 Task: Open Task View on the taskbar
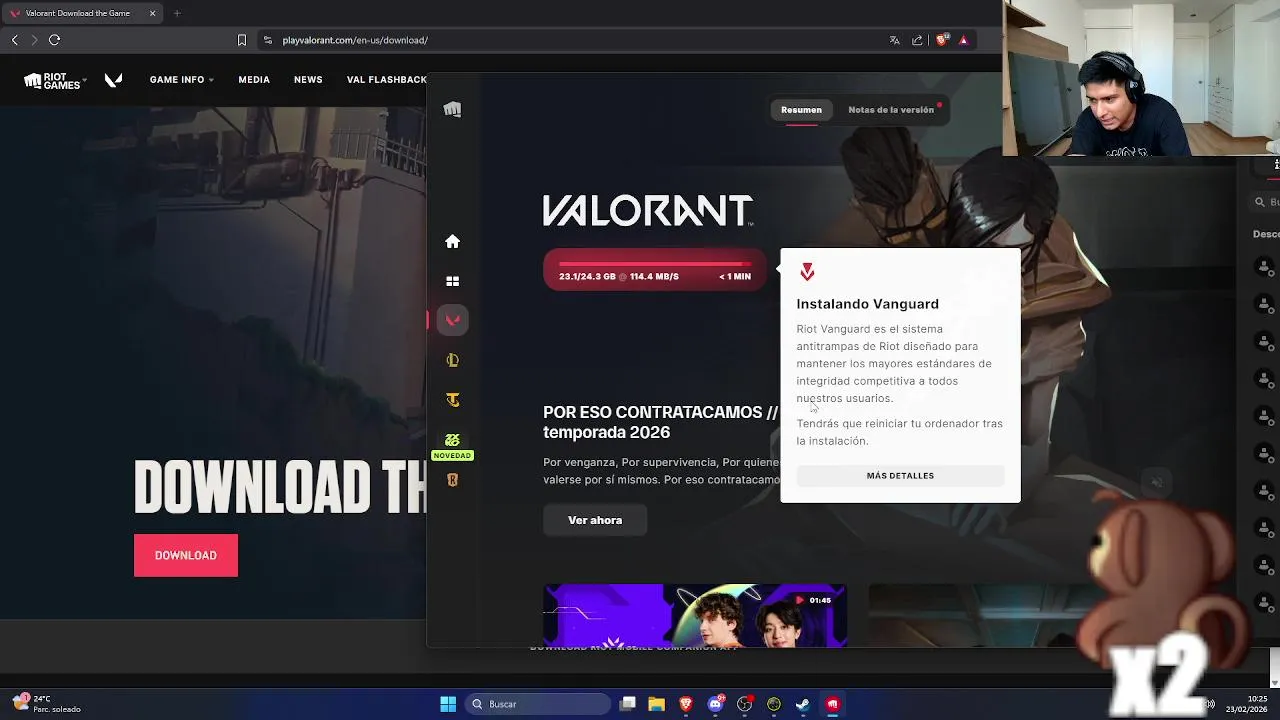(627, 704)
